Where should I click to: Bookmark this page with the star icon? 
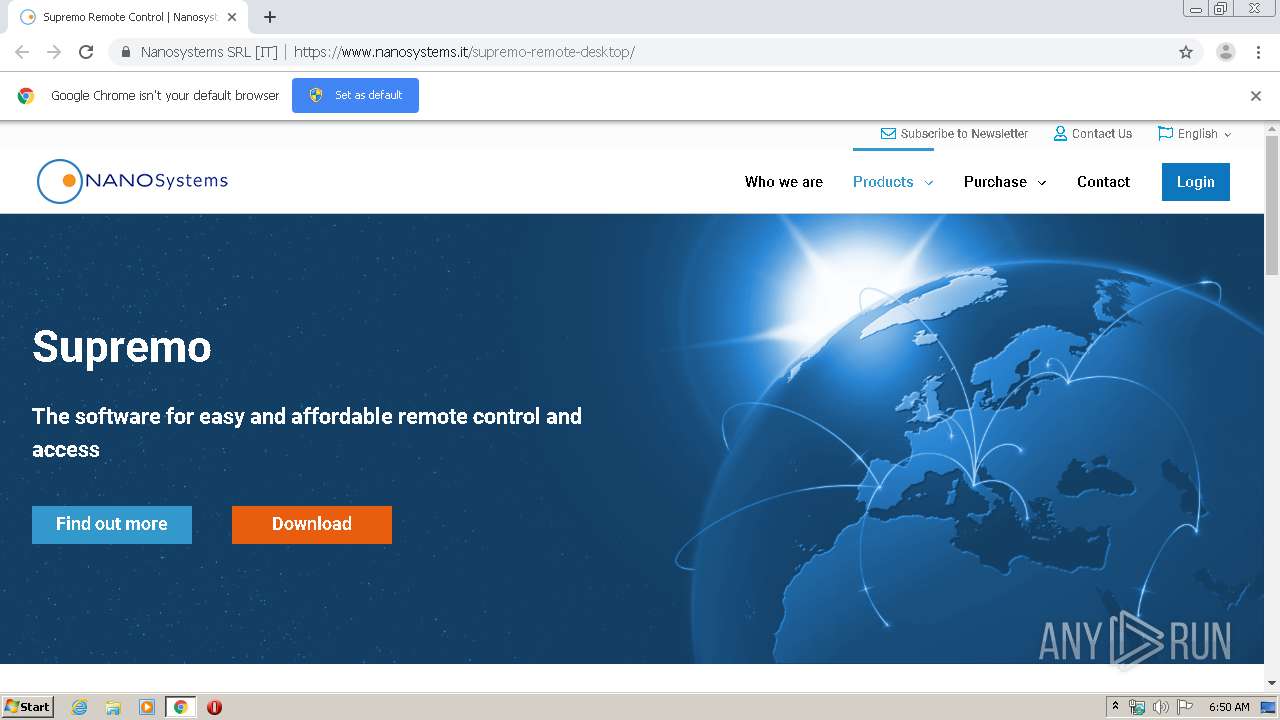coord(1186,52)
